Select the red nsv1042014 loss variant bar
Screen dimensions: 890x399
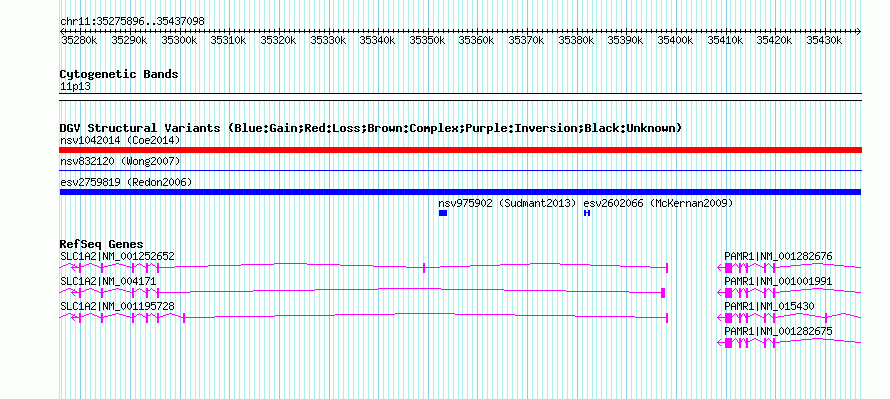(460, 150)
